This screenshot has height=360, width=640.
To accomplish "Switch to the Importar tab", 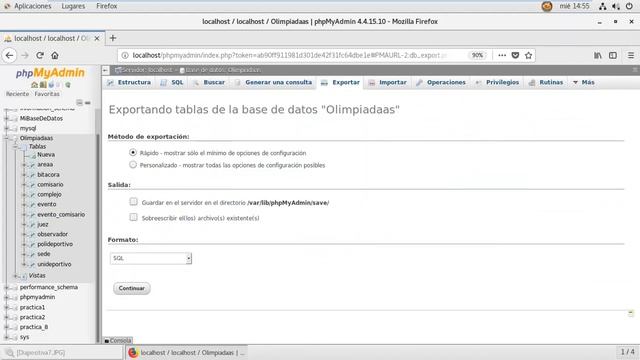I will pyautogui.click(x=387, y=82).
